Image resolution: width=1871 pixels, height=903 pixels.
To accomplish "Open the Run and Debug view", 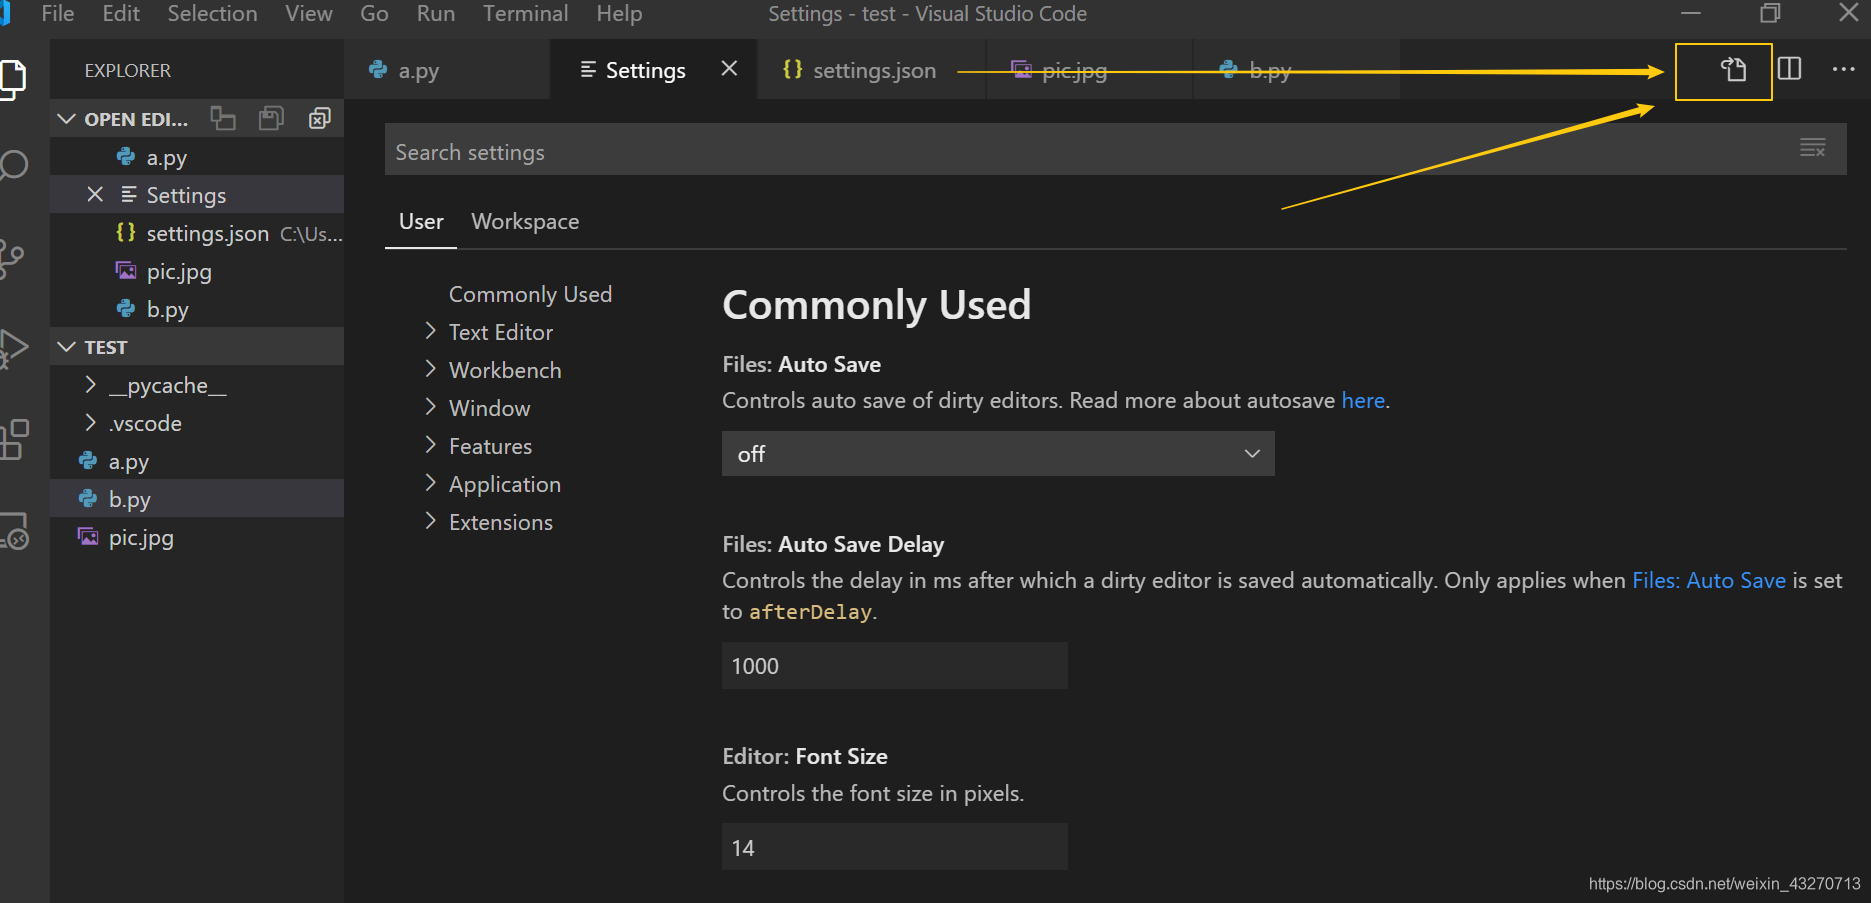I will (x=15, y=347).
